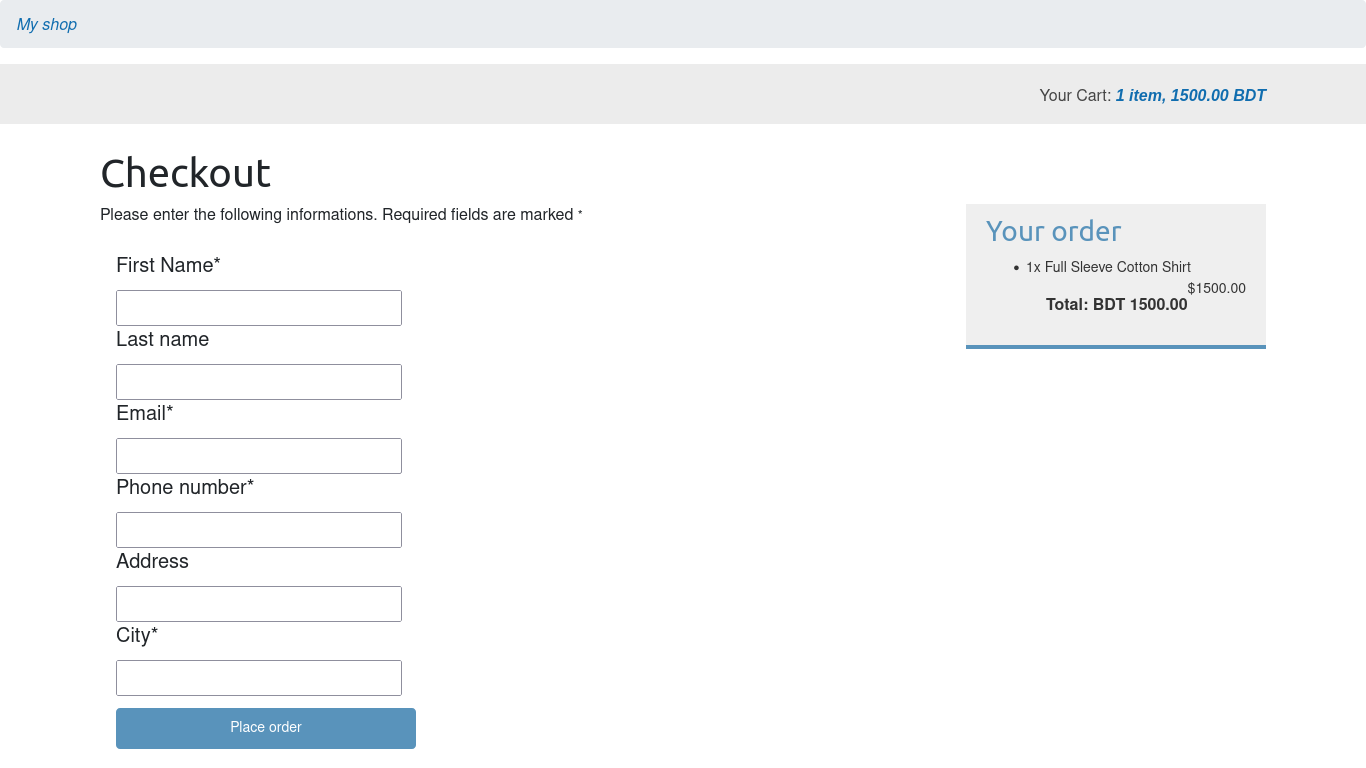Screen dimensions: 1366x768
Task: Click the First Name* label
Action: click(x=168, y=265)
